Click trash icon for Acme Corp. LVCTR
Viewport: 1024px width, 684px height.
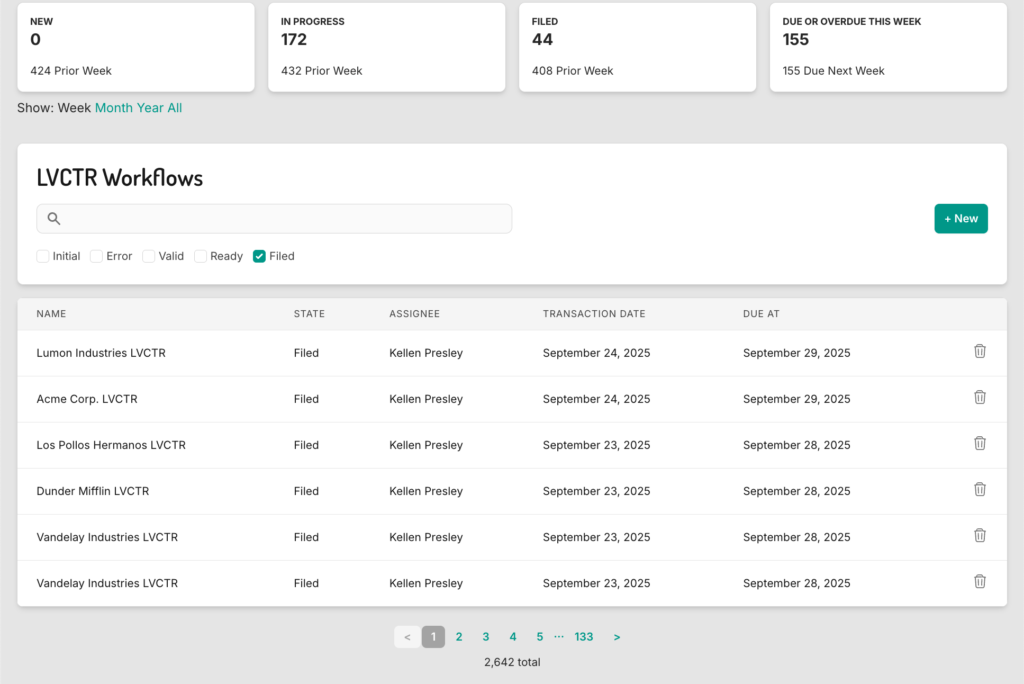(x=979, y=397)
